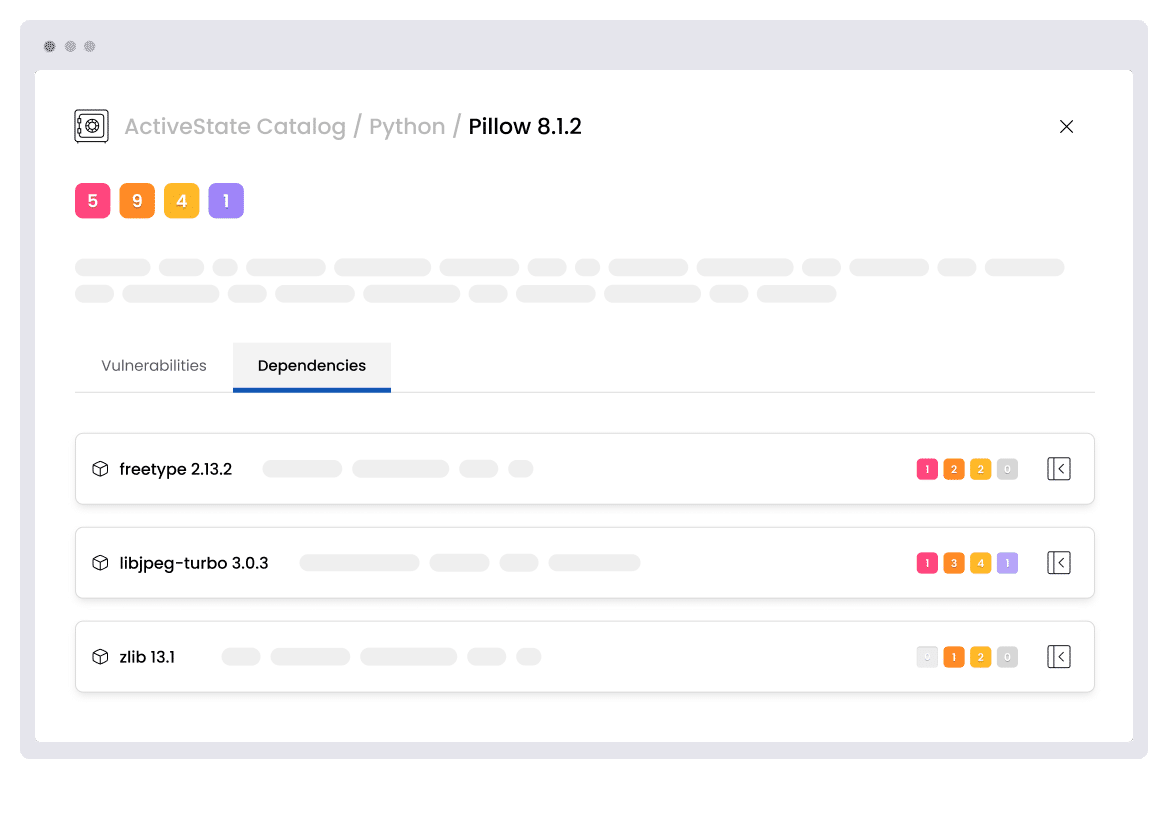Click the purple low severity badge 1
The width and height of the screenshot is (1168, 831).
tap(226, 201)
